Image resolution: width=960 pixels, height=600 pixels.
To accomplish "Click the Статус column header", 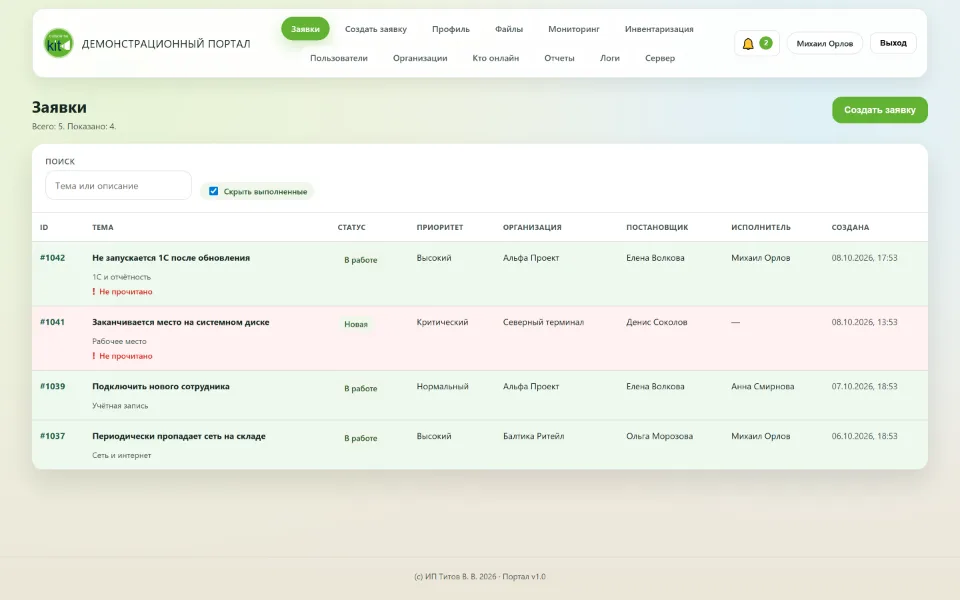I will (351, 227).
